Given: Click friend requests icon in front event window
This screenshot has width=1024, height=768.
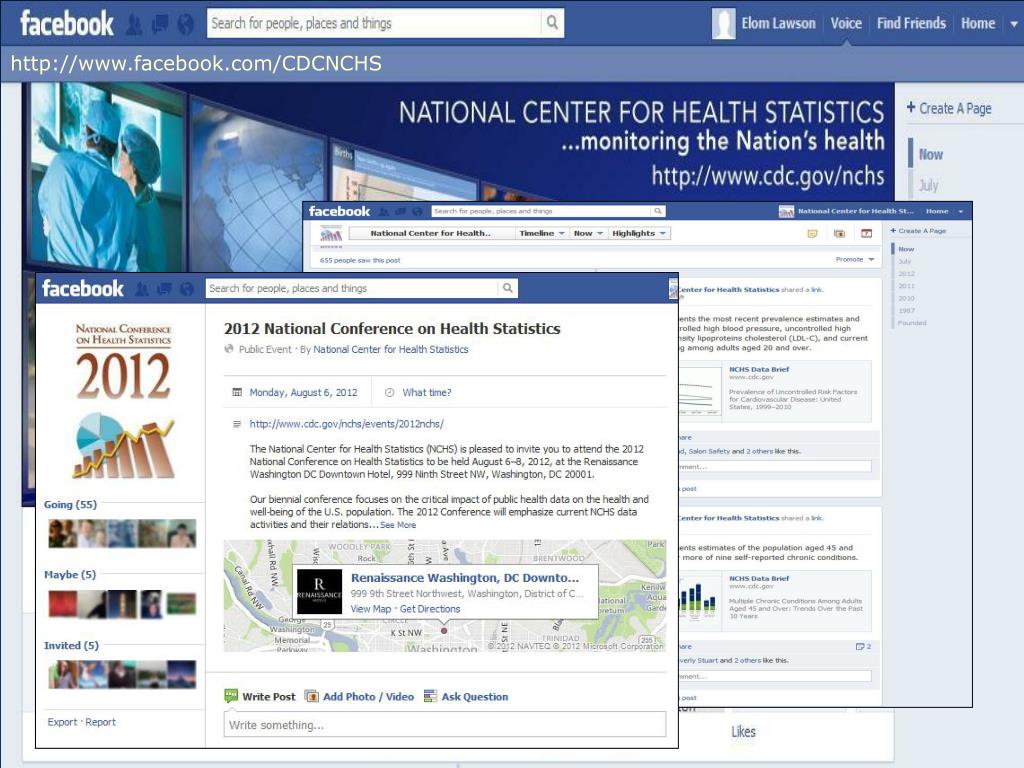Looking at the screenshot, I should (x=142, y=289).
